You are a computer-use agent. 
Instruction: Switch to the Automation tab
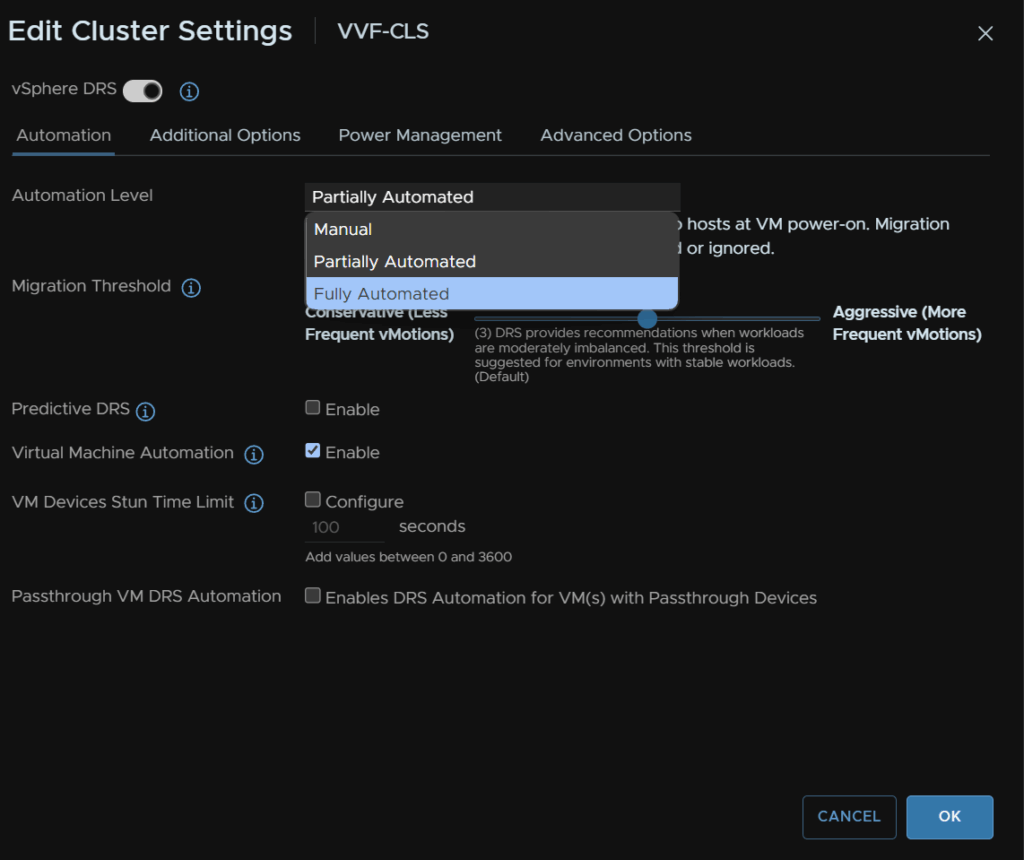point(63,135)
